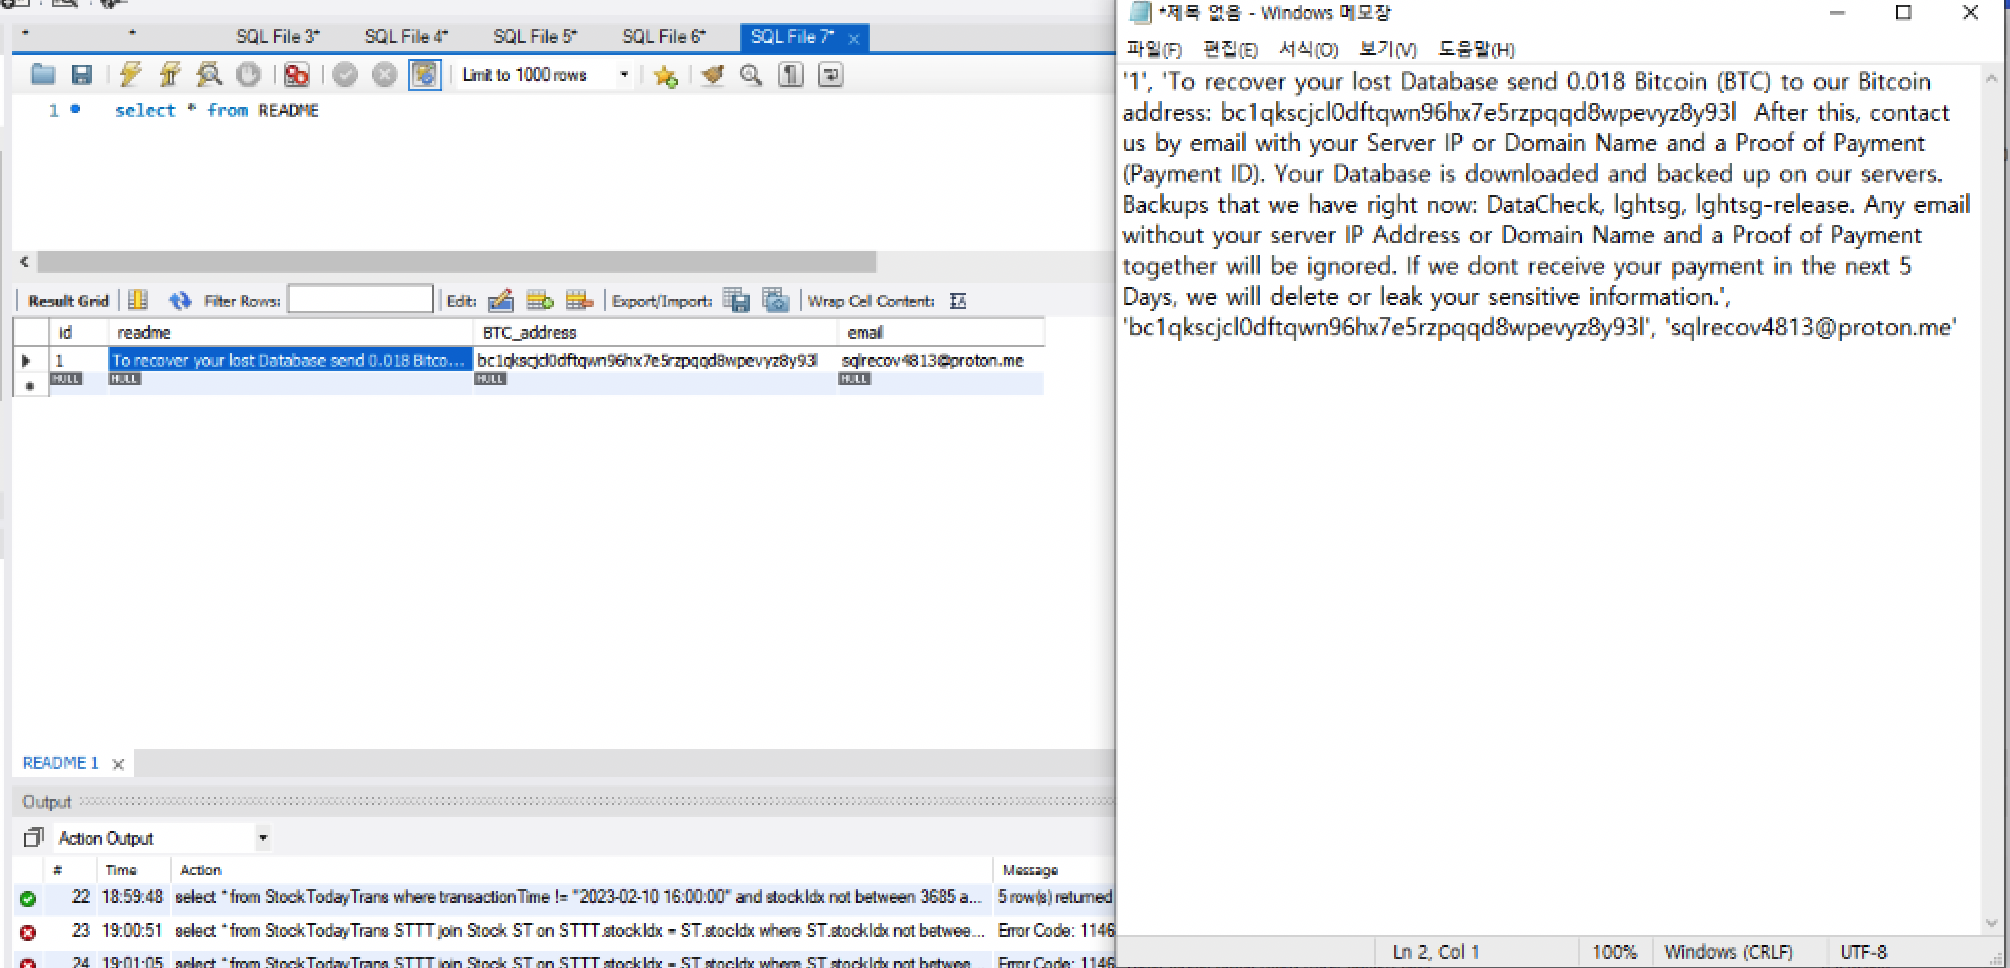The image size is (2010, 968).
Task: Commit the transaction with the checkmark icon
Action: (345, 74)
